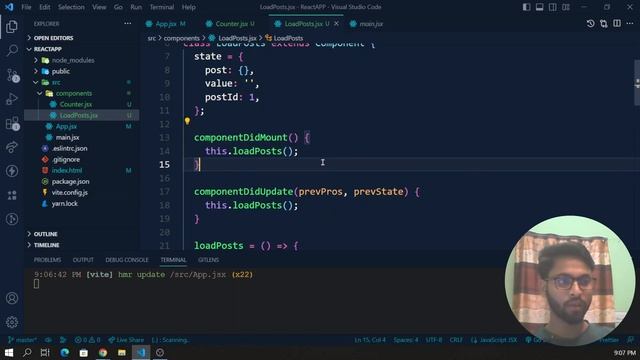Switch to the App.jsx editor tab
This screenshot has width=640, height=360.
[166, 24]
